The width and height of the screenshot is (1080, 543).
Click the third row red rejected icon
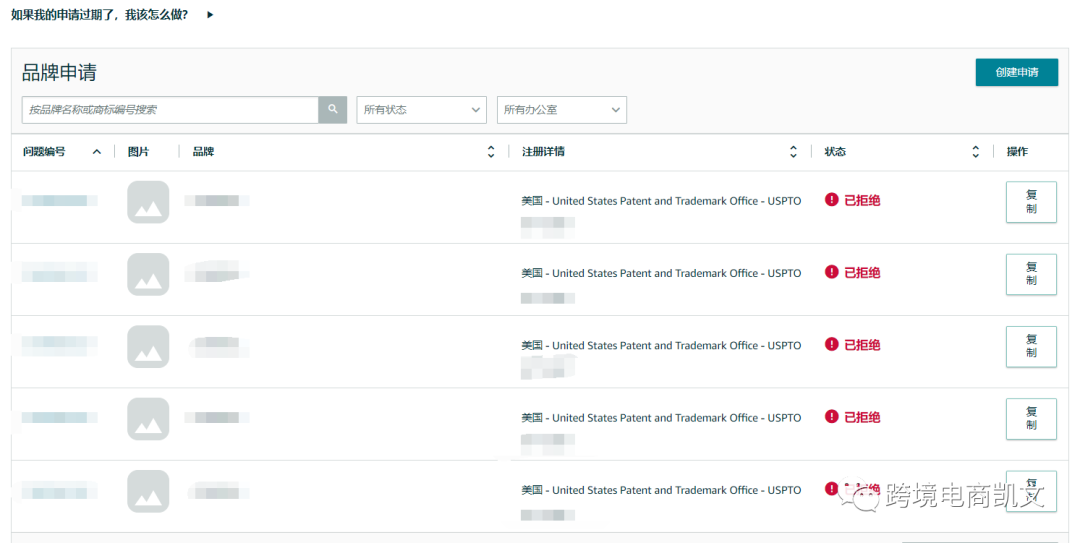(x=831, y=345)
